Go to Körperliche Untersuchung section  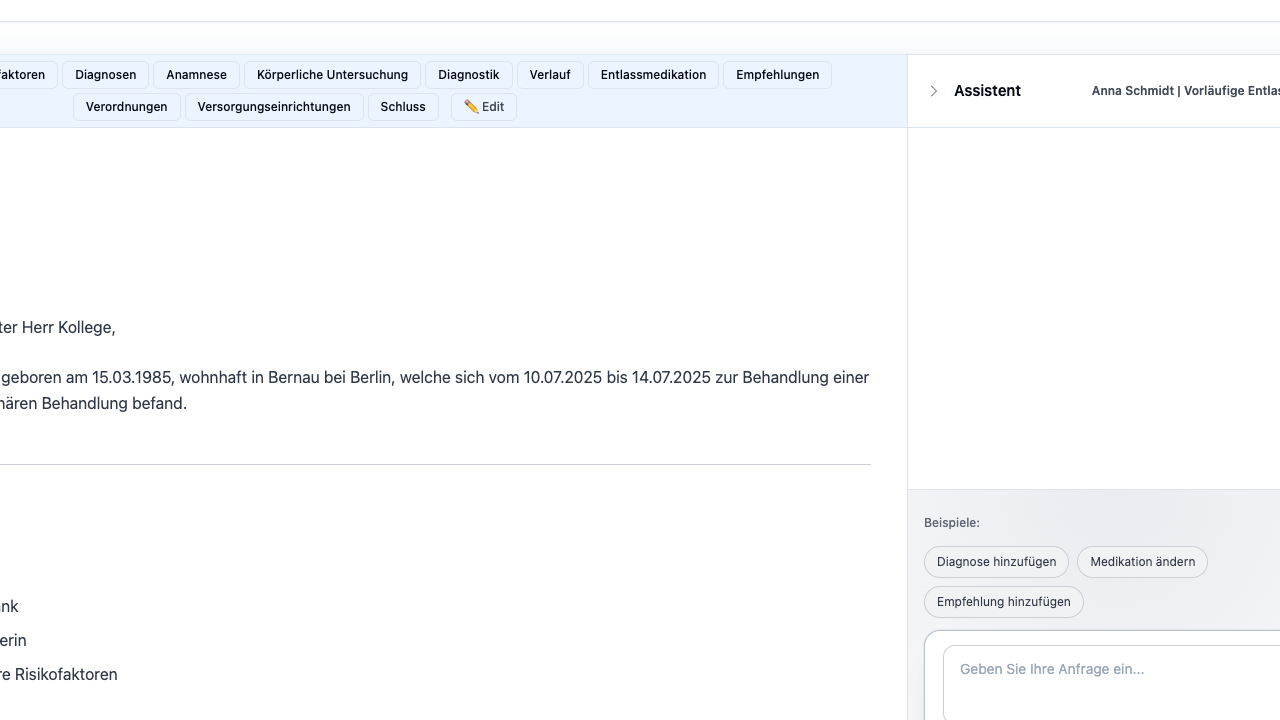[x=332, y=75]
